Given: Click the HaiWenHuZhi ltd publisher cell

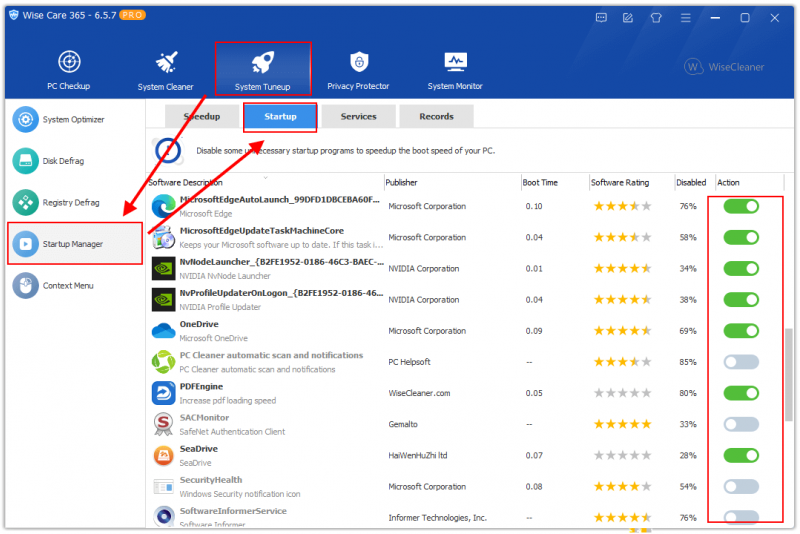Looking at the screenshot, I should click(x=418, y=455).
